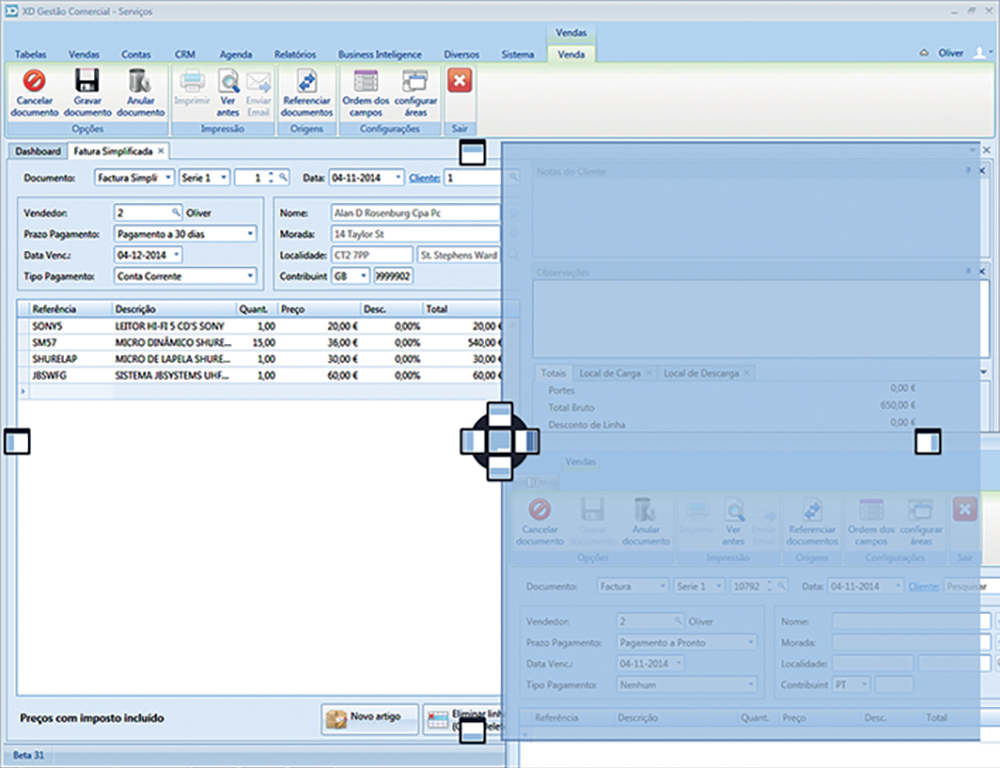Click the docking indicator at the left window edge
This screenshot has height=768, width=1000.
(x=17, y=441)
